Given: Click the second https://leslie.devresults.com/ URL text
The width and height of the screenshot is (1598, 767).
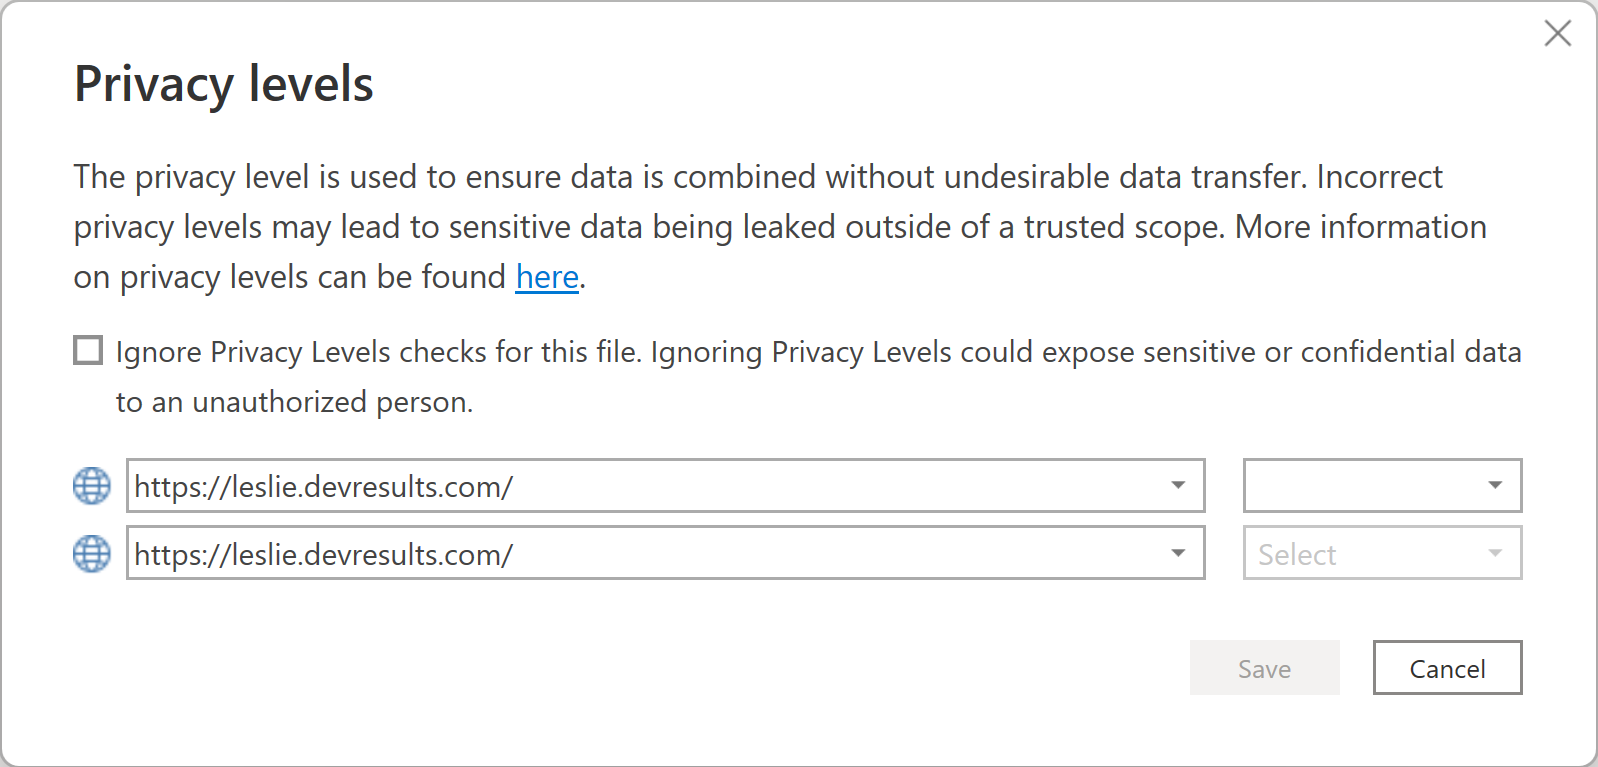Looking at the screenshot, I should pyautogui.click(x=324, y=555).
